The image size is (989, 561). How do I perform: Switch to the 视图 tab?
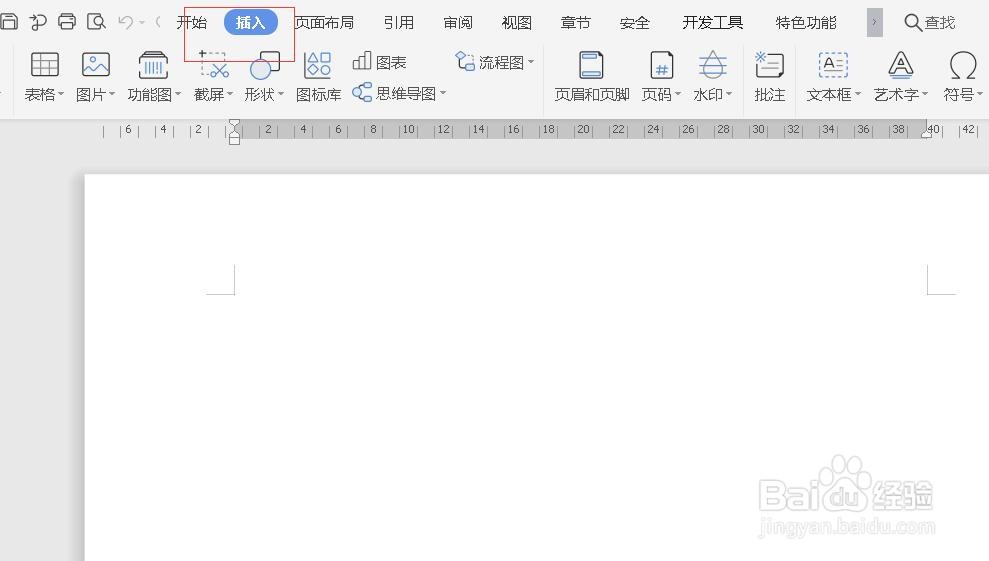pyautogui.click(x=517, y=23)
